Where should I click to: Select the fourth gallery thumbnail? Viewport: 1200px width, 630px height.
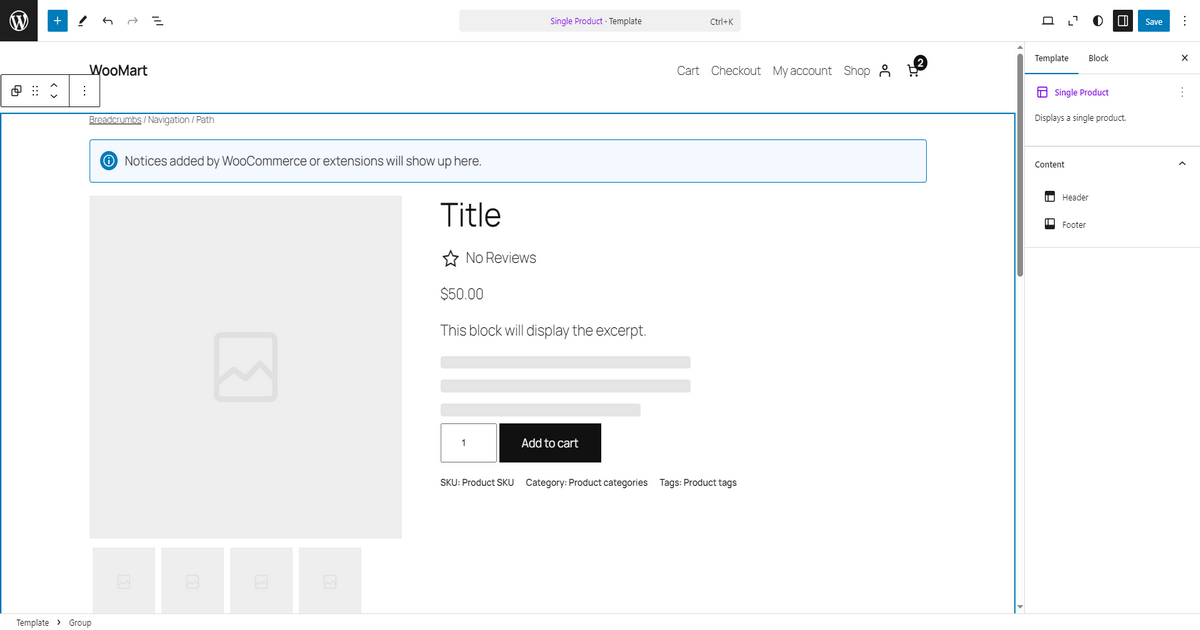point(330,580)
